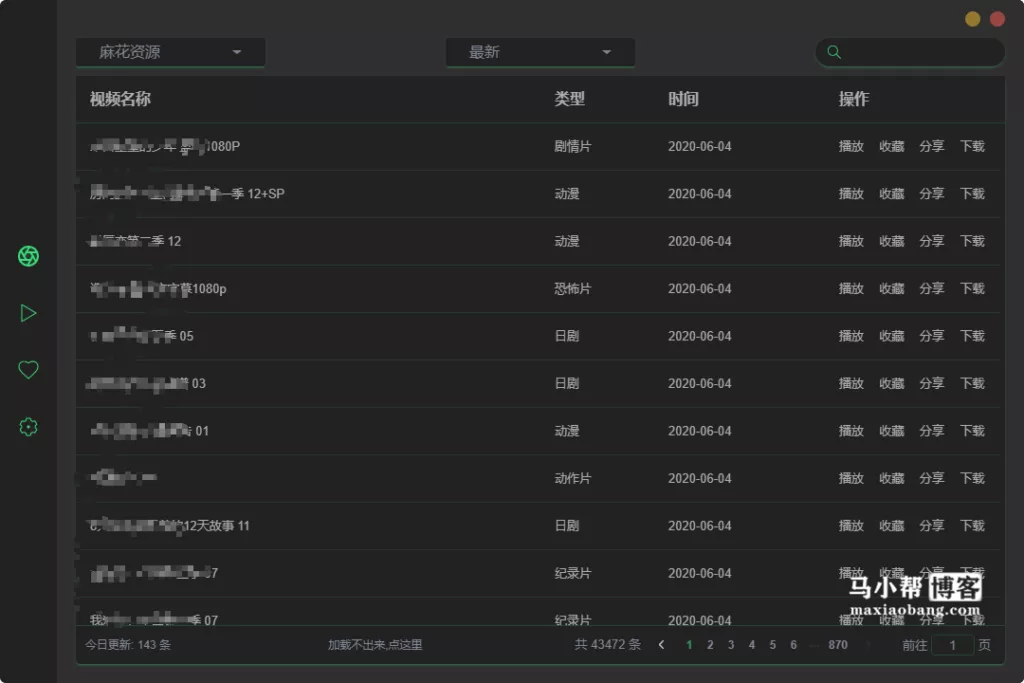
Task: Click 收藏 in the row ending 第一季 12
Action: click(891, 241)
